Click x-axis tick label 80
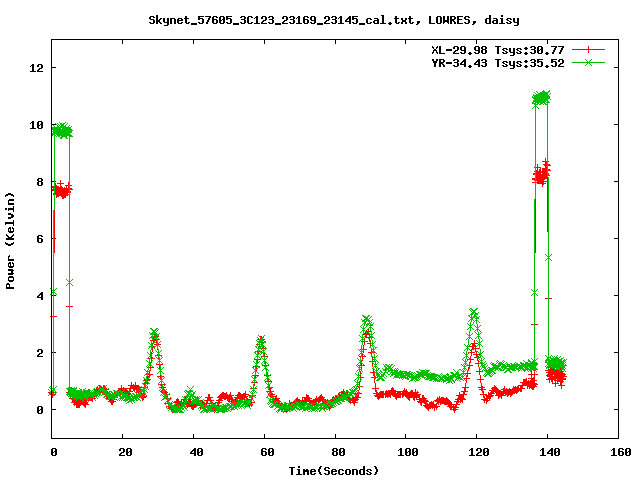The image size is (640, 480). (338, 452)
